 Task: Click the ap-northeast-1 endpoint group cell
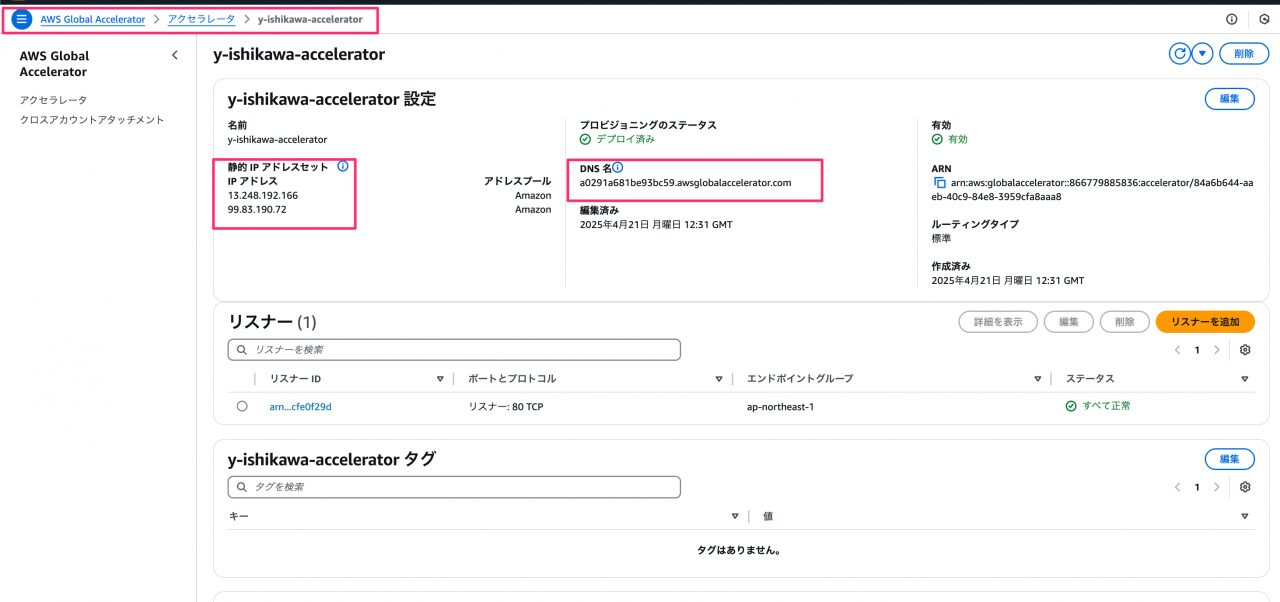(780, 407)
